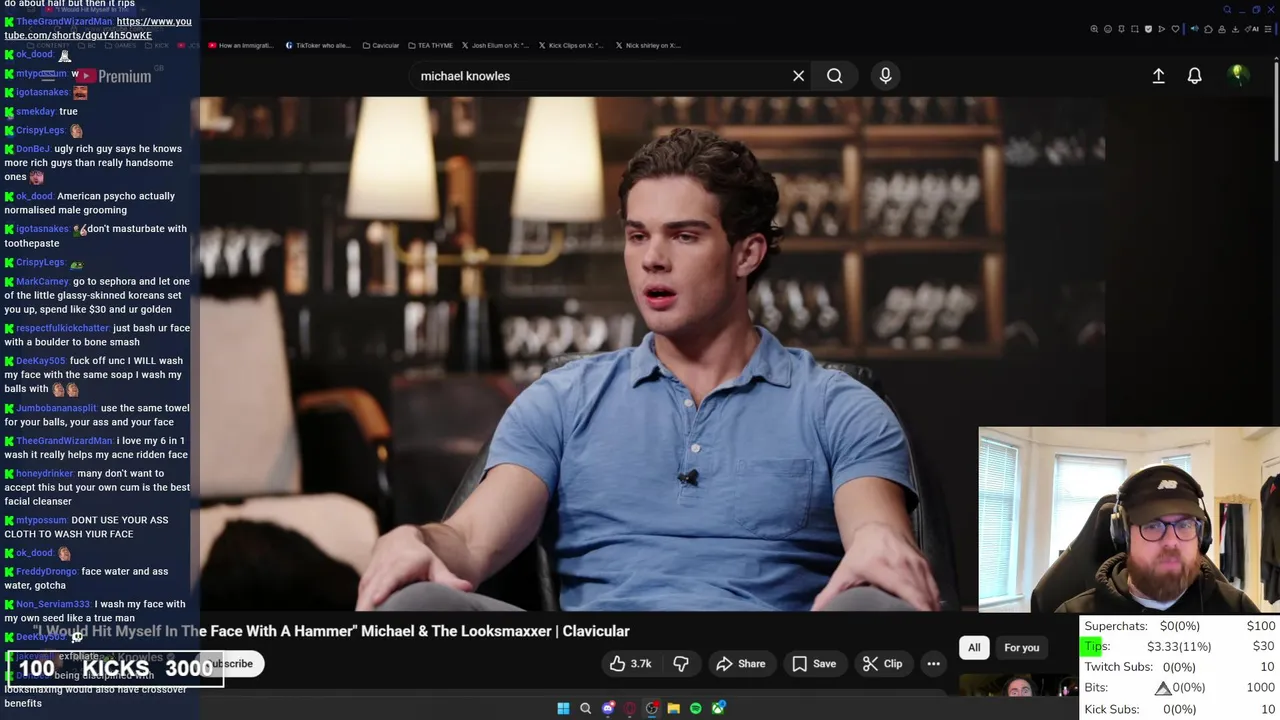Save the video to a playlist
This screenshot has width=1280, height=720.
[814, 664]
